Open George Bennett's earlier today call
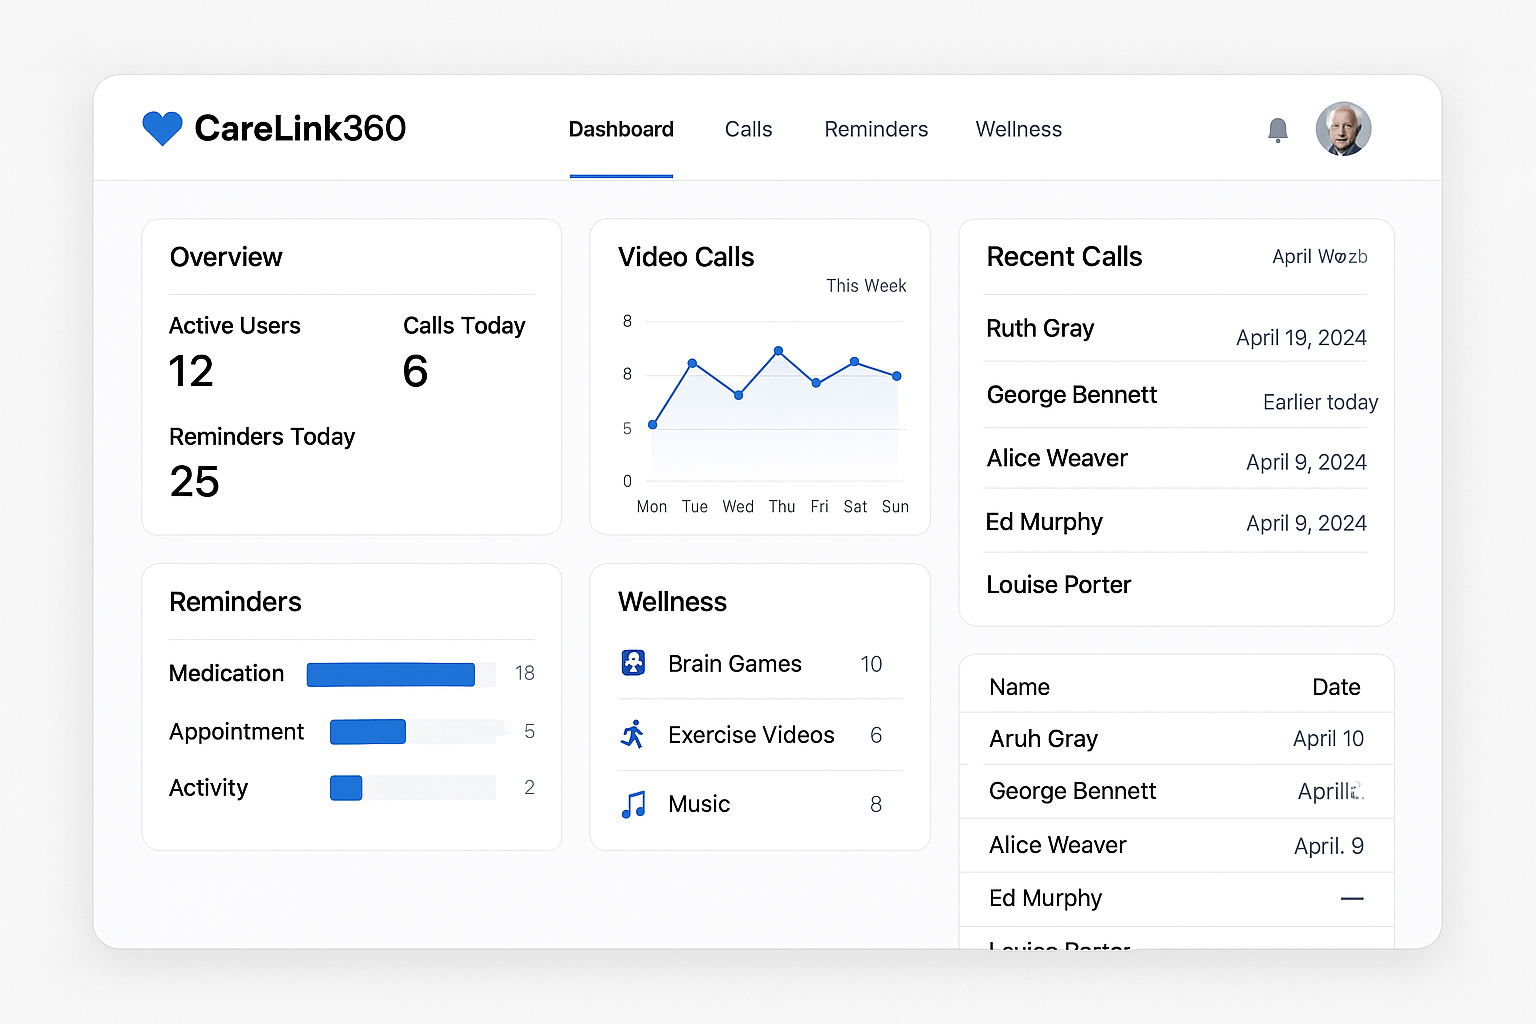Screen dimensions: 1536x1024 pos(1071,395)
